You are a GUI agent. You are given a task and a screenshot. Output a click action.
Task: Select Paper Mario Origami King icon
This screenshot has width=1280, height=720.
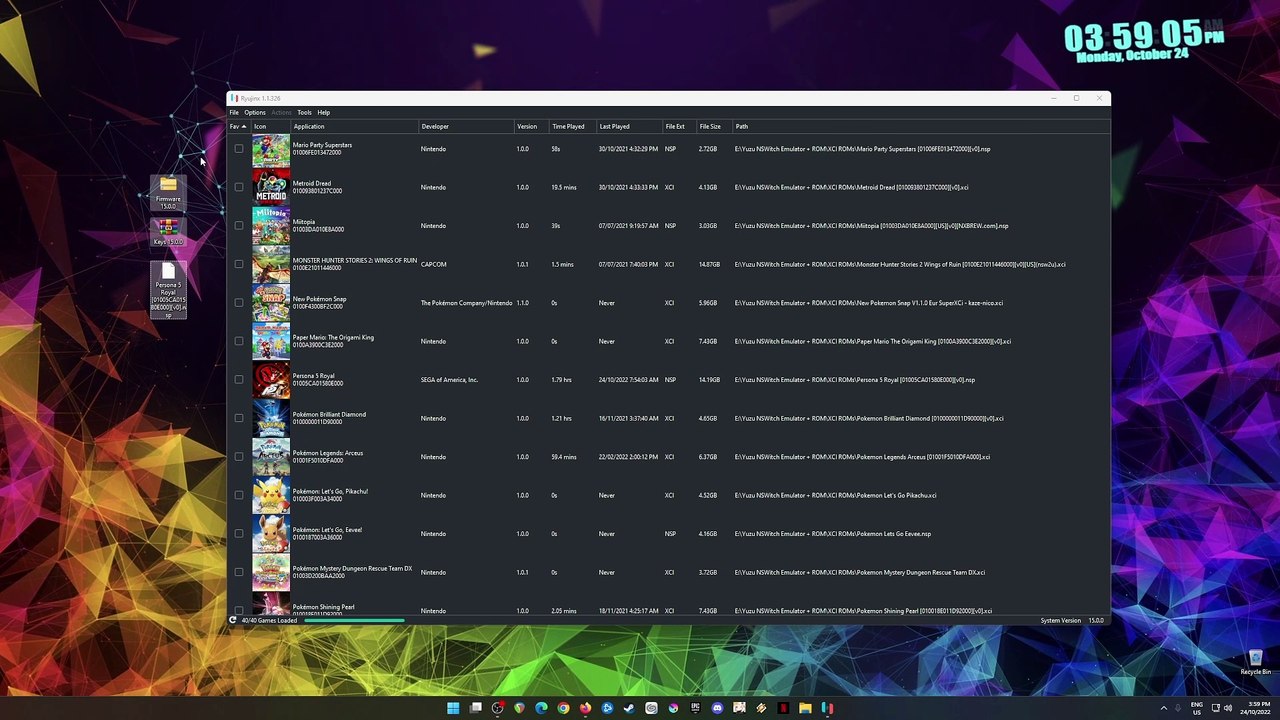[x=271, y=341]
